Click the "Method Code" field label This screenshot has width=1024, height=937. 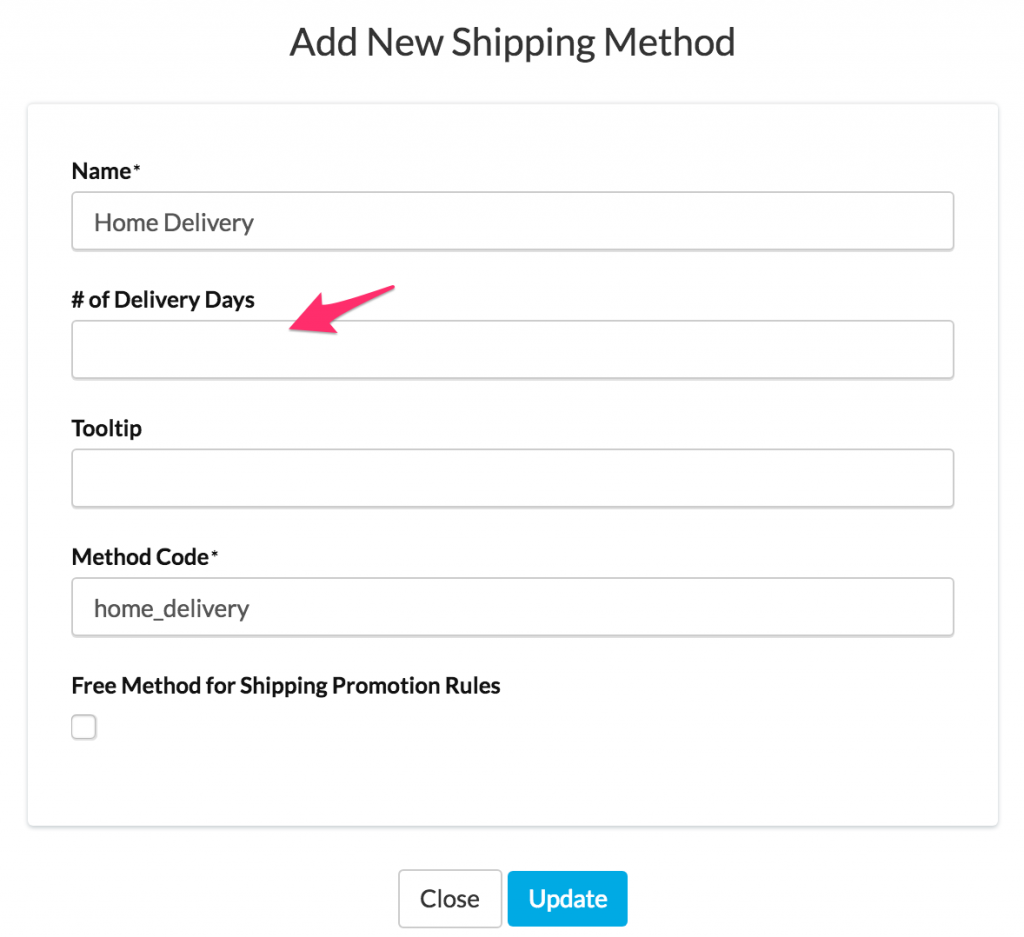pyautogui.click(x=139, y=557)
